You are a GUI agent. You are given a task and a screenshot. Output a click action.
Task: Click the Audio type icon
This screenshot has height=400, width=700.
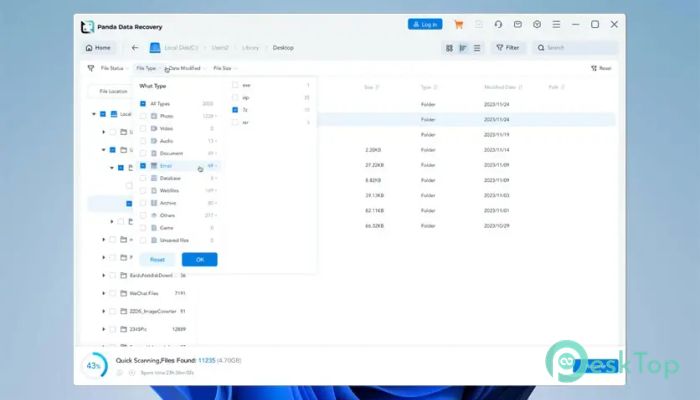click(x=154, y=141)
